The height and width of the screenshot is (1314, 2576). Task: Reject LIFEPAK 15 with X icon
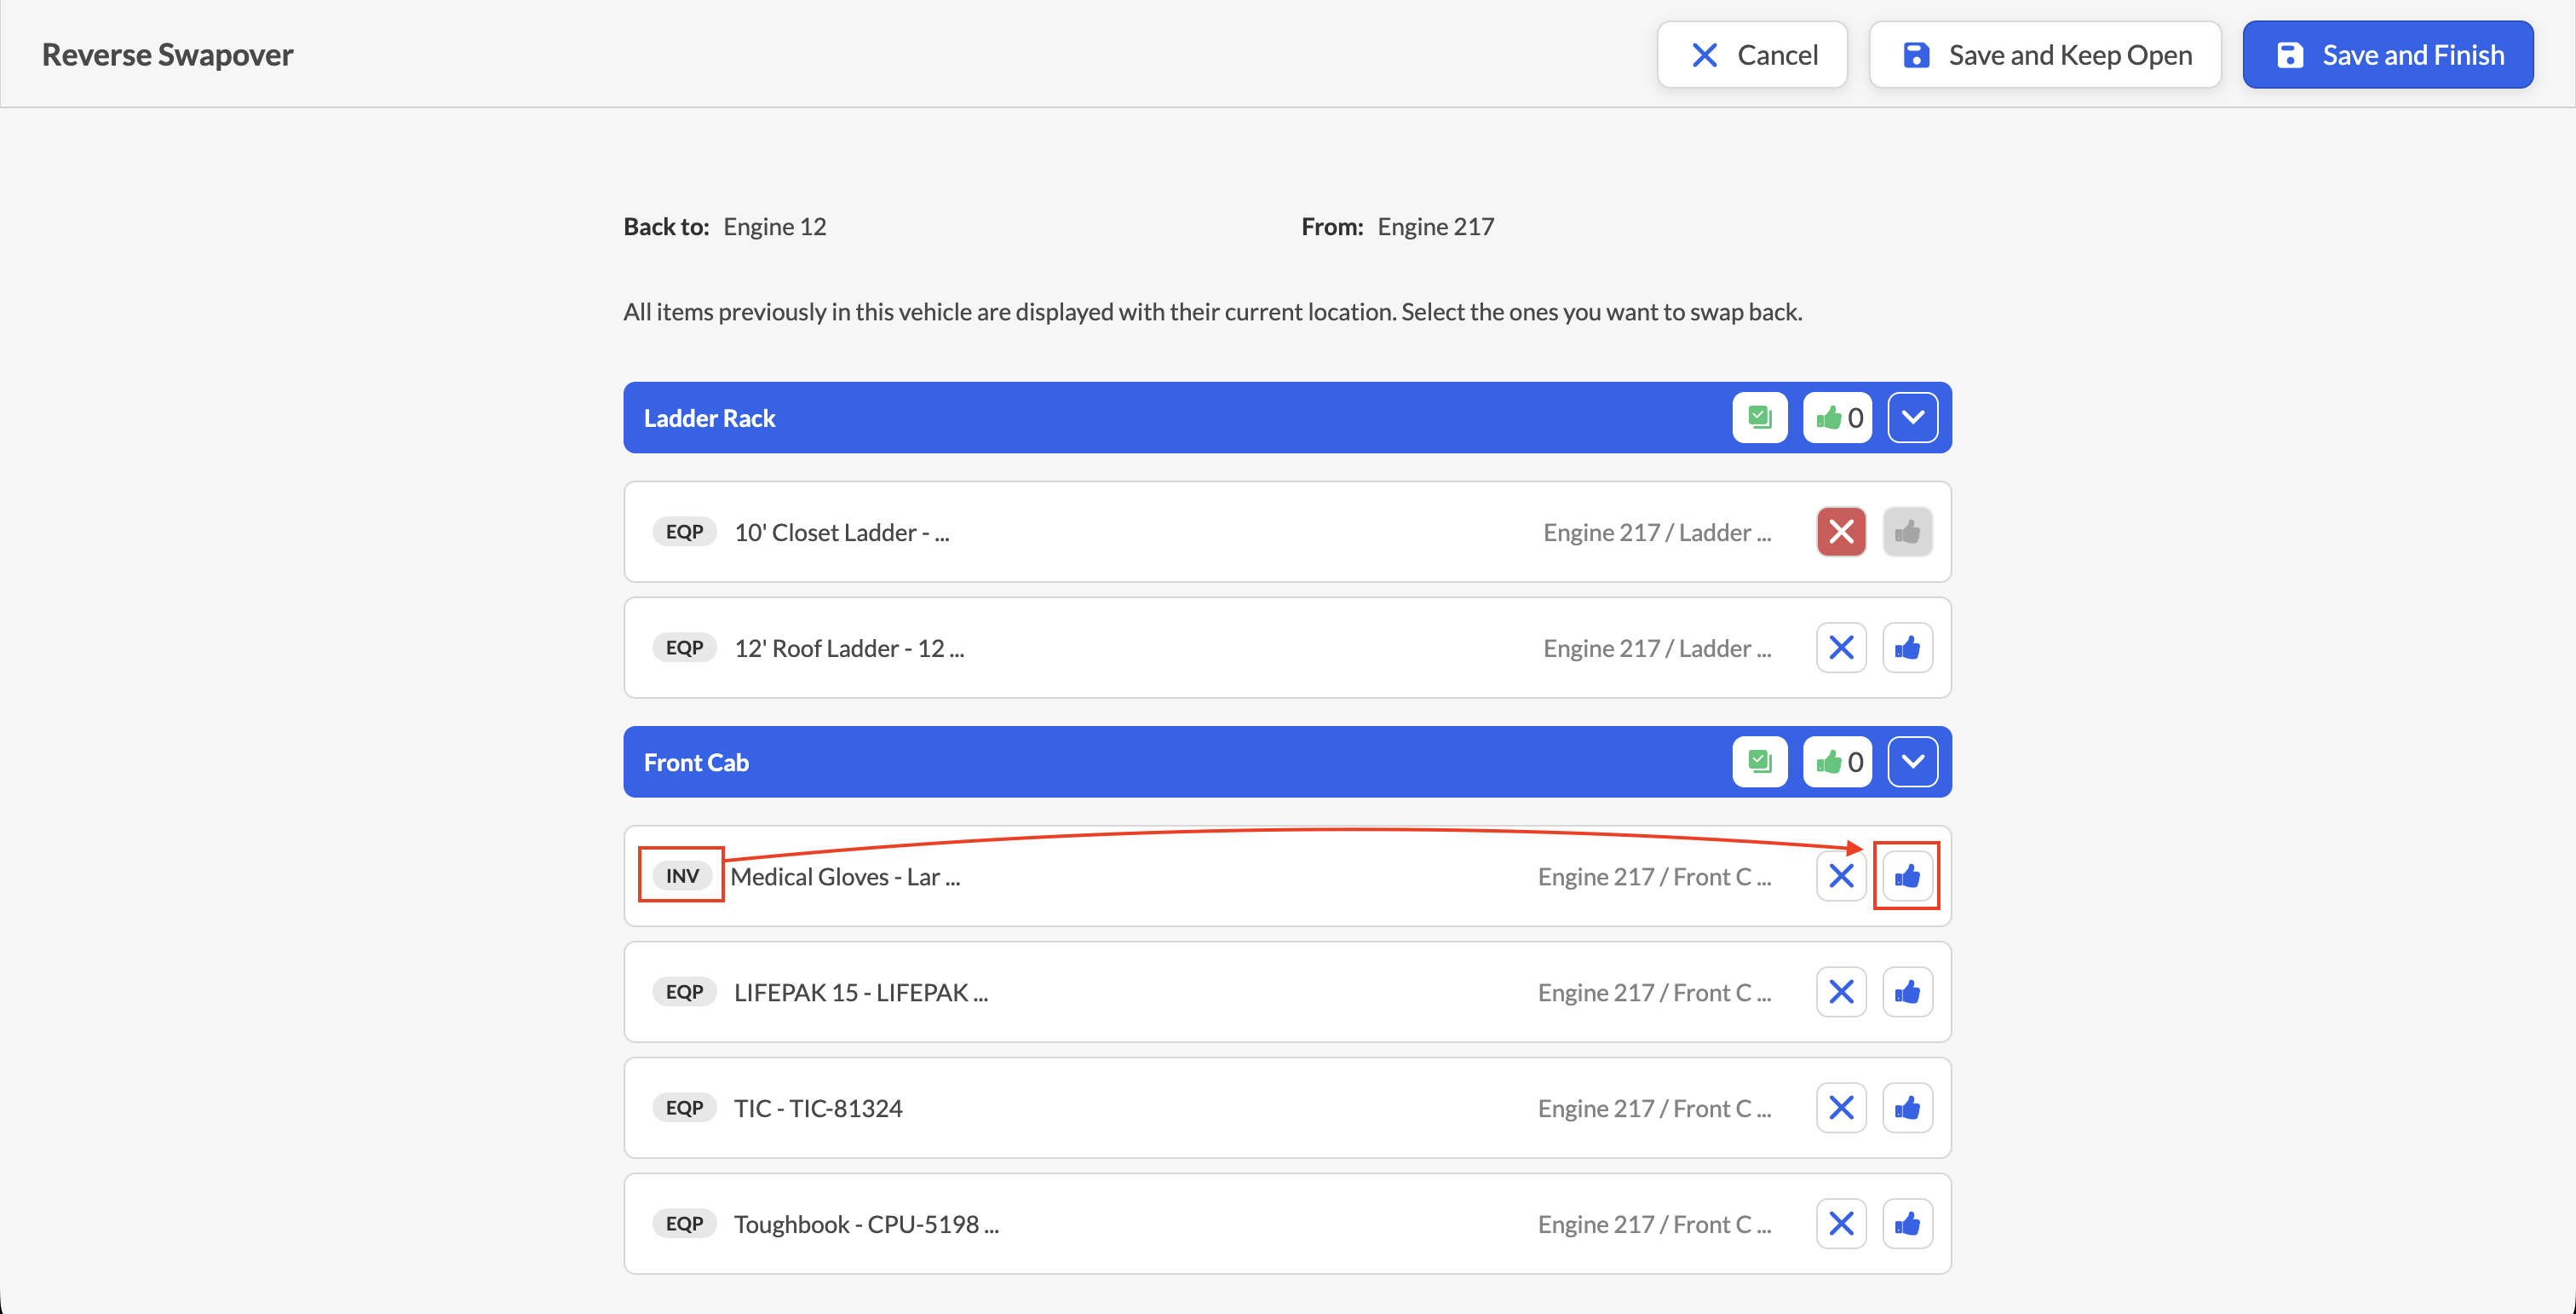pos(1842,992)
